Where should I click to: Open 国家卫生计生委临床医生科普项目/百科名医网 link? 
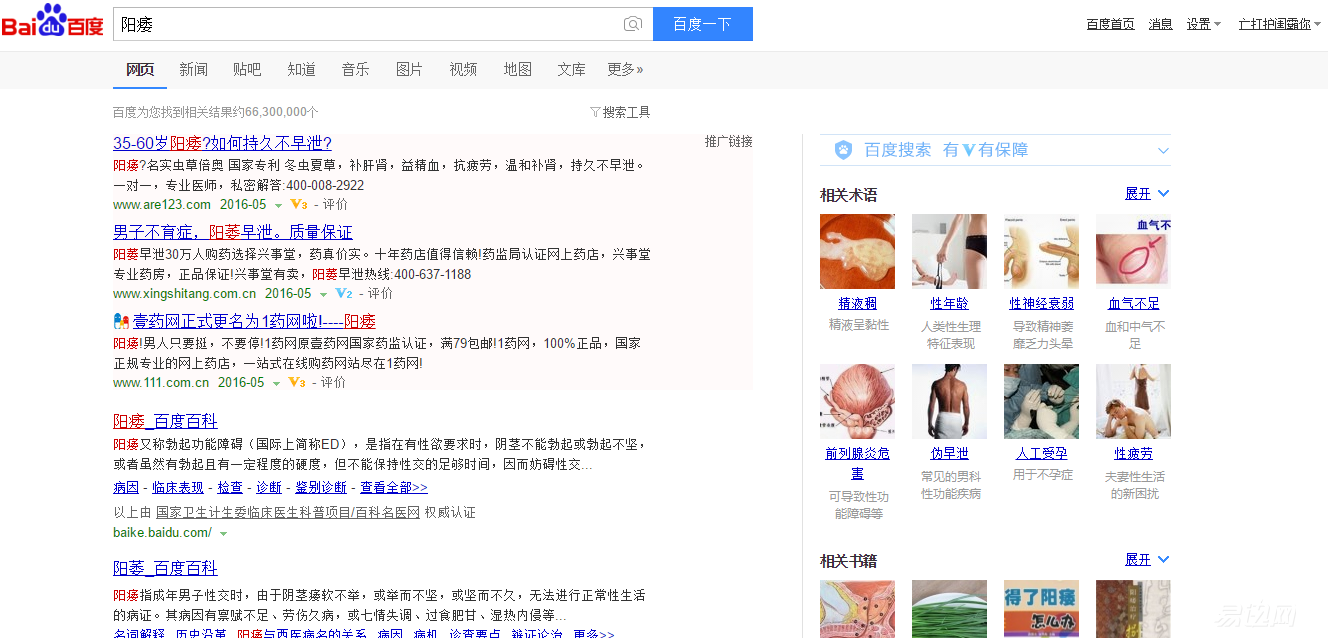click(x=288, y=512)
